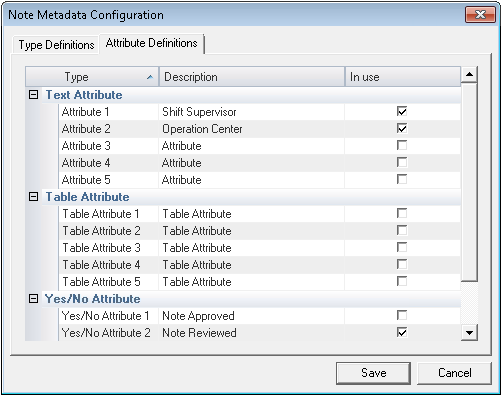The width and height of the screenshot is (502, 396).
Task: Select the Table Attribute 5 type cell
Action: [108, 282]
